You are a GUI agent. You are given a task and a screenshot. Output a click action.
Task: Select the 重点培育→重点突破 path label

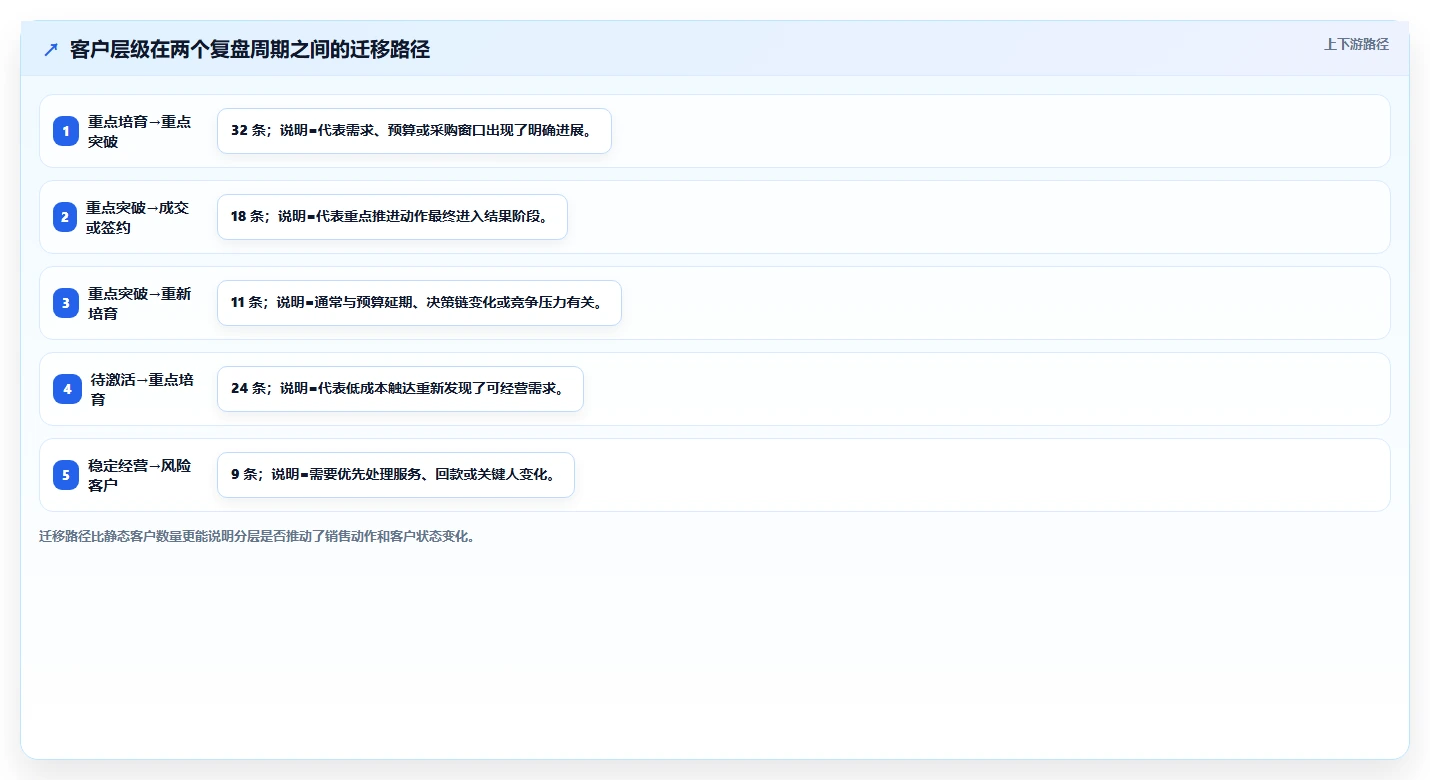pos(139,131)
